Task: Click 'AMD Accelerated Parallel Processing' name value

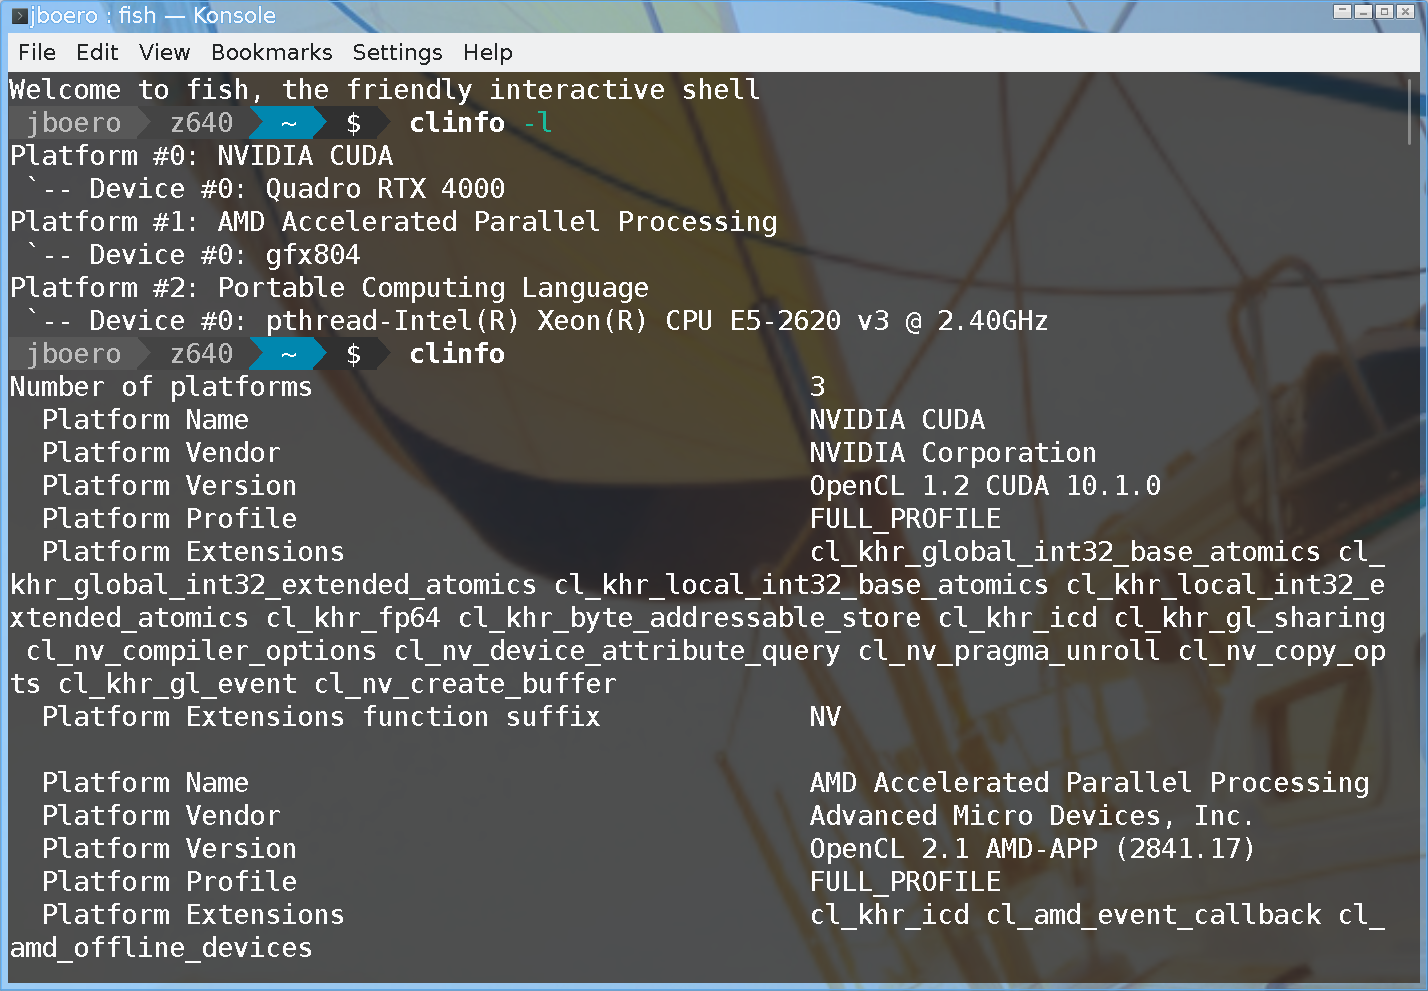Action: pyautogui.click(x=1089, y=783)
